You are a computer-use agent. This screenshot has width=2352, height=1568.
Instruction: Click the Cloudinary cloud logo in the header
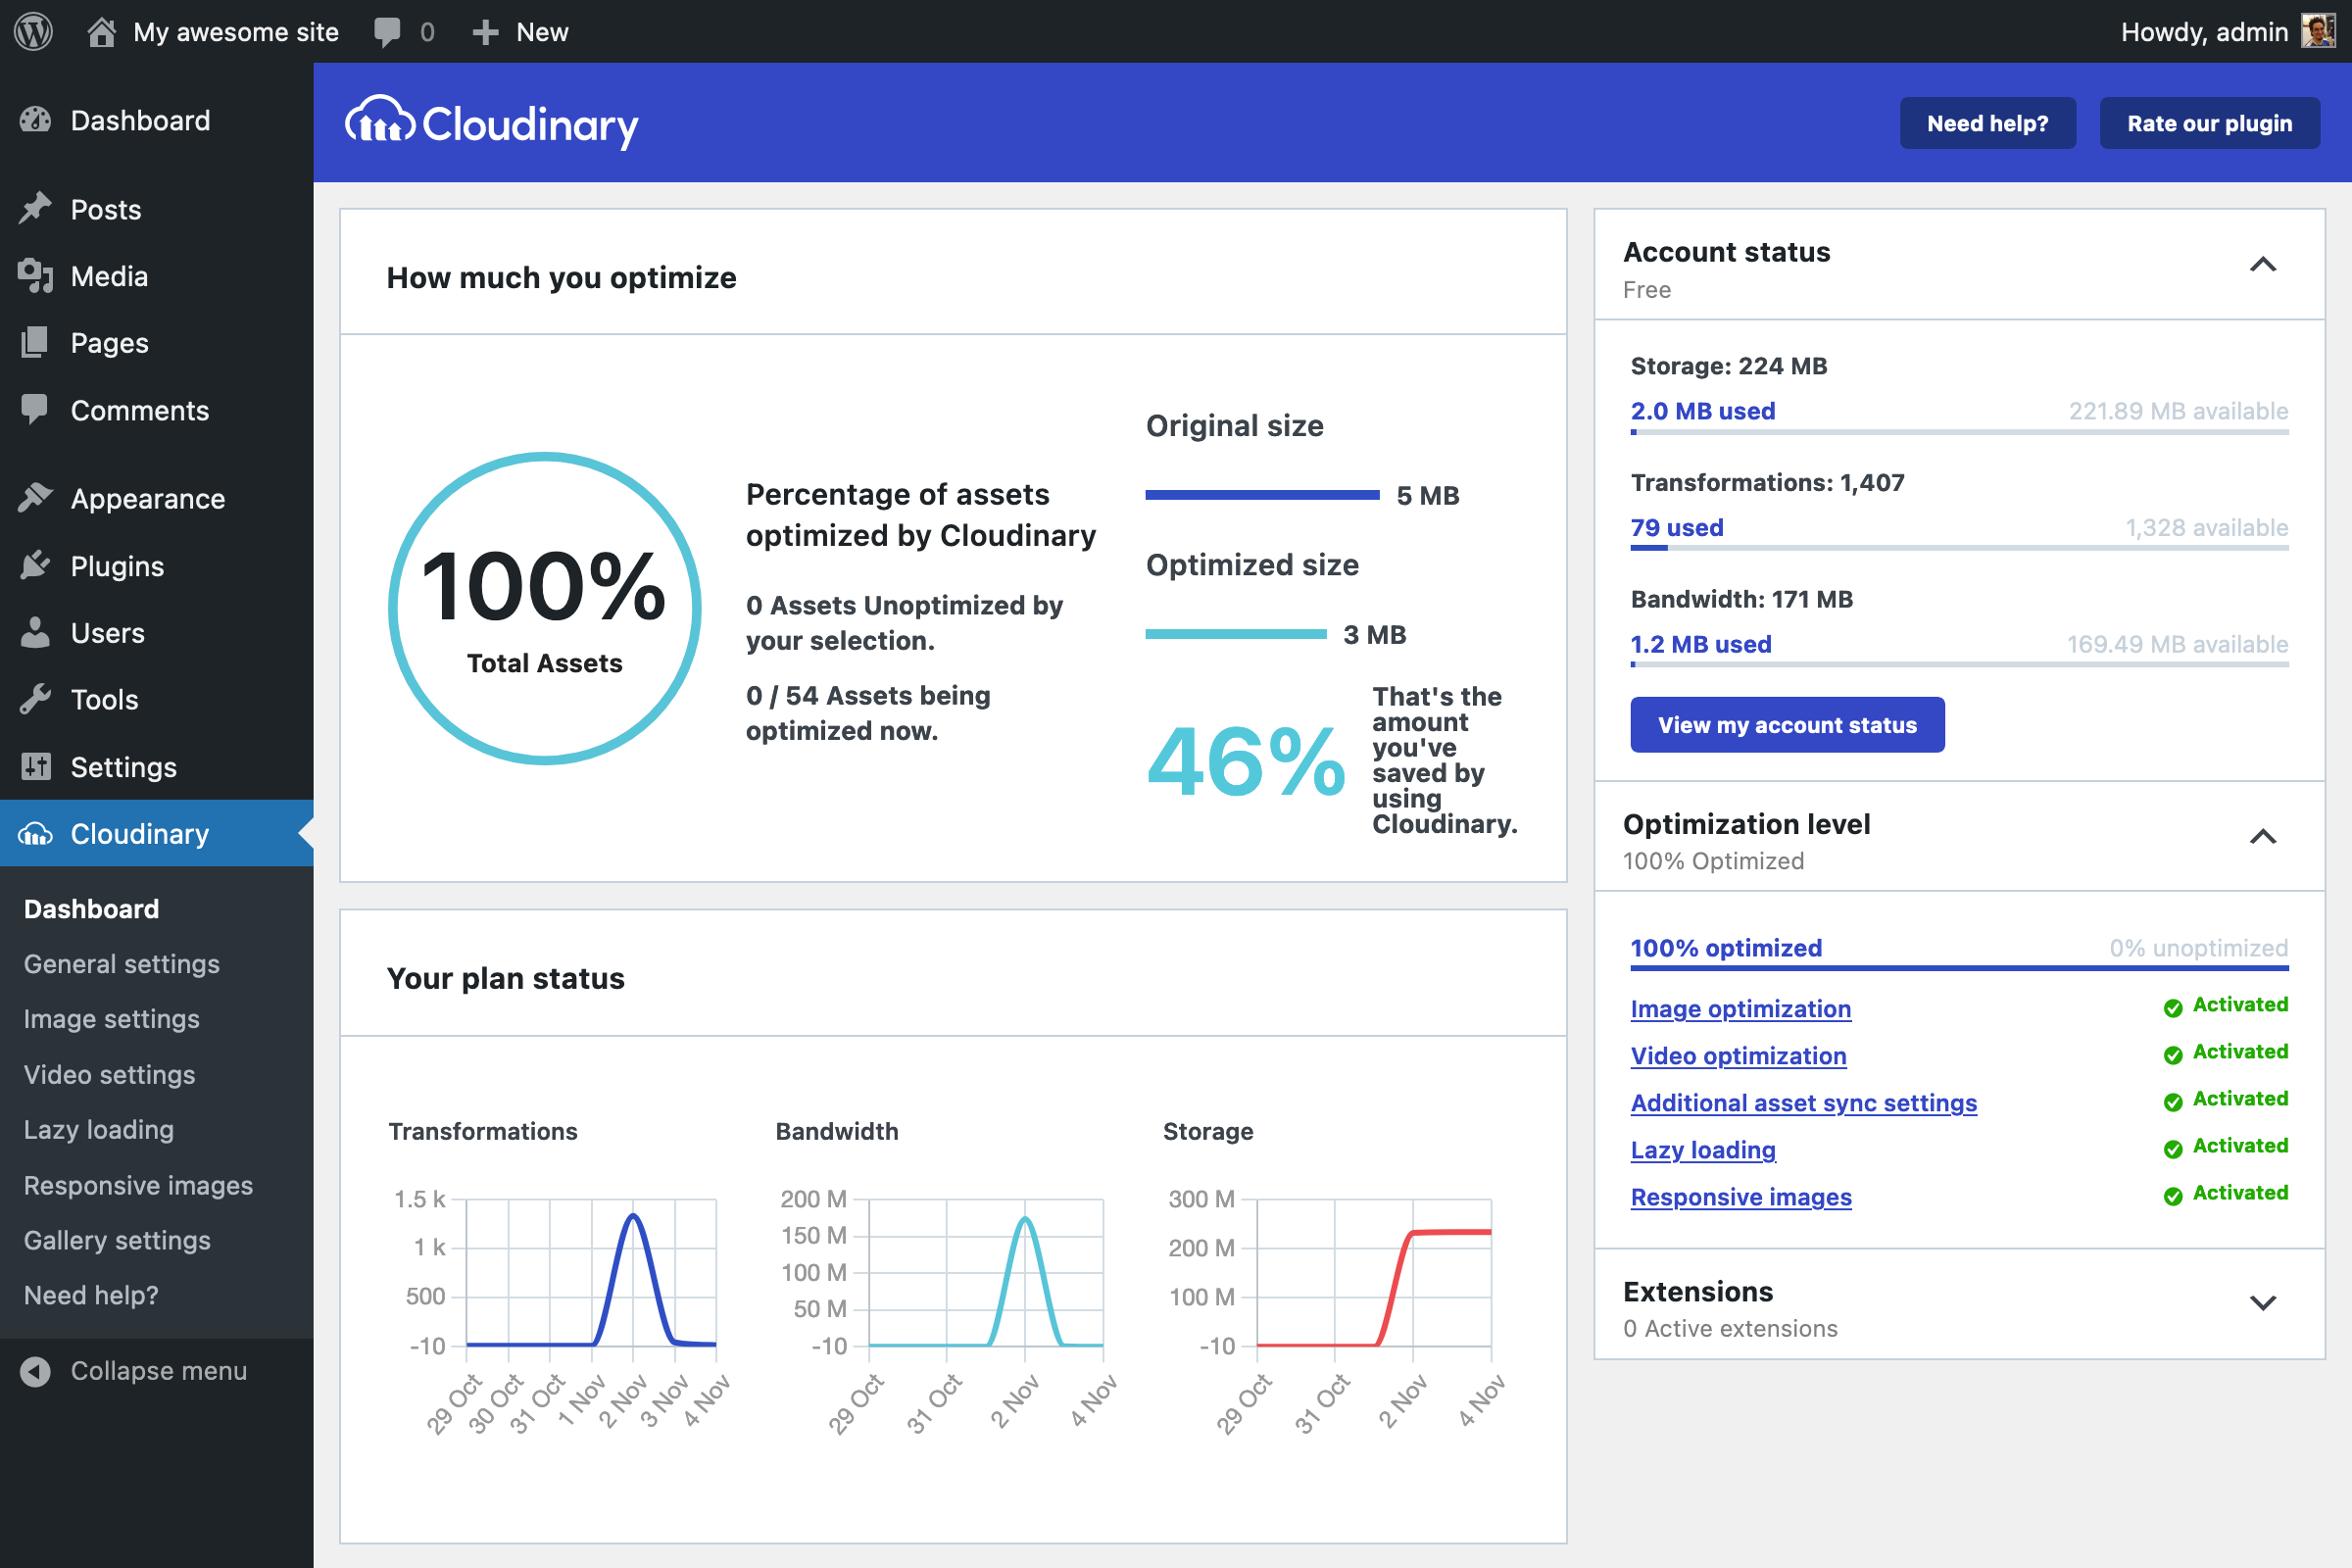click(378, 122)
